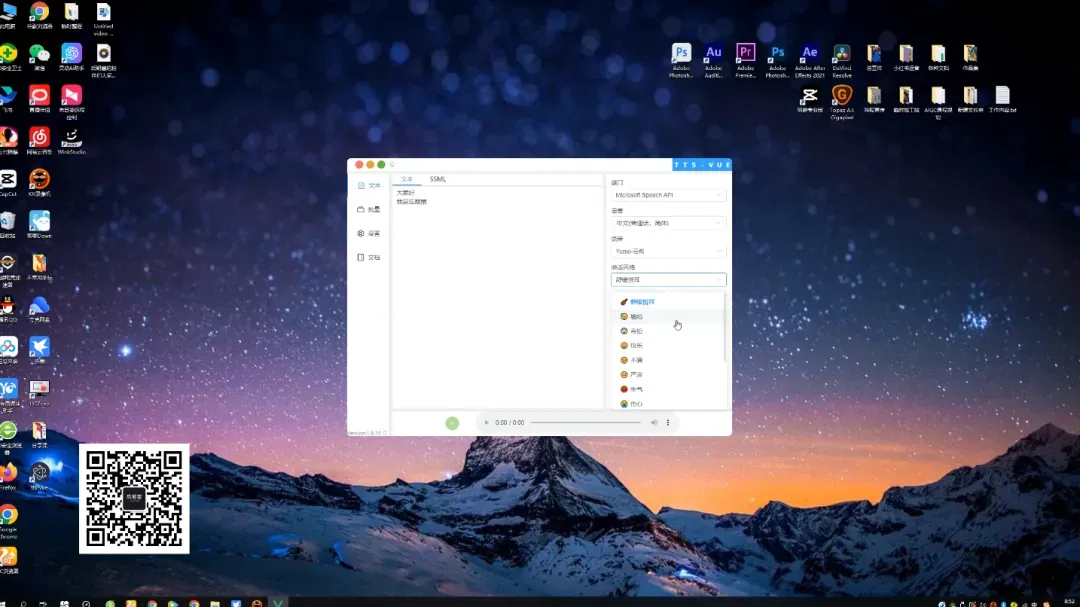Screen dimensions: 1080x607
Task: Open the tts-vue desktop shortcut icon
Action: (39, 476)
